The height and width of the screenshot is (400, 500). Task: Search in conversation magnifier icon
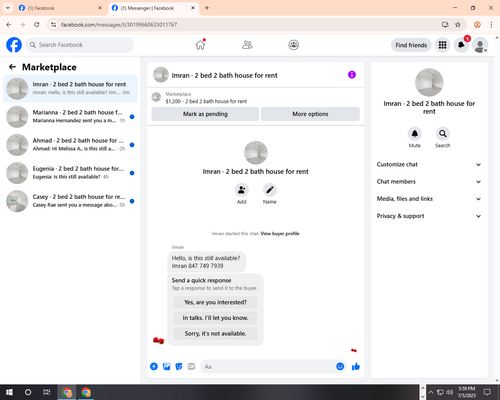pyautogui.click(x=443, y=134)
